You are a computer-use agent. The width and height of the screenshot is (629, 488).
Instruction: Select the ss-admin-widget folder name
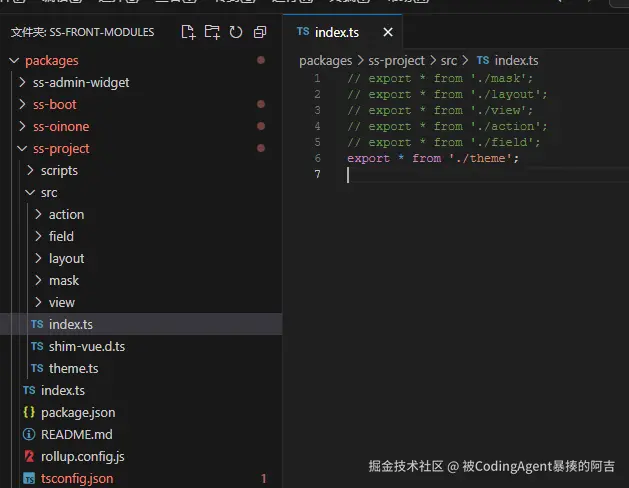coord(81,83)
